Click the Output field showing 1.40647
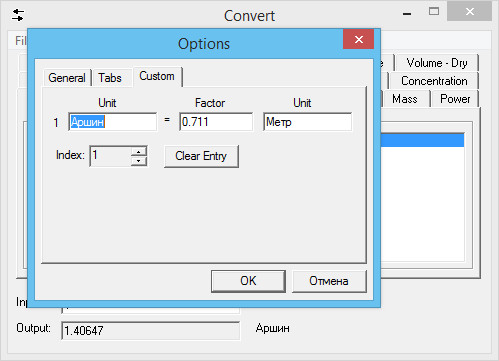499x361 pixels. [x=150, y=330]
